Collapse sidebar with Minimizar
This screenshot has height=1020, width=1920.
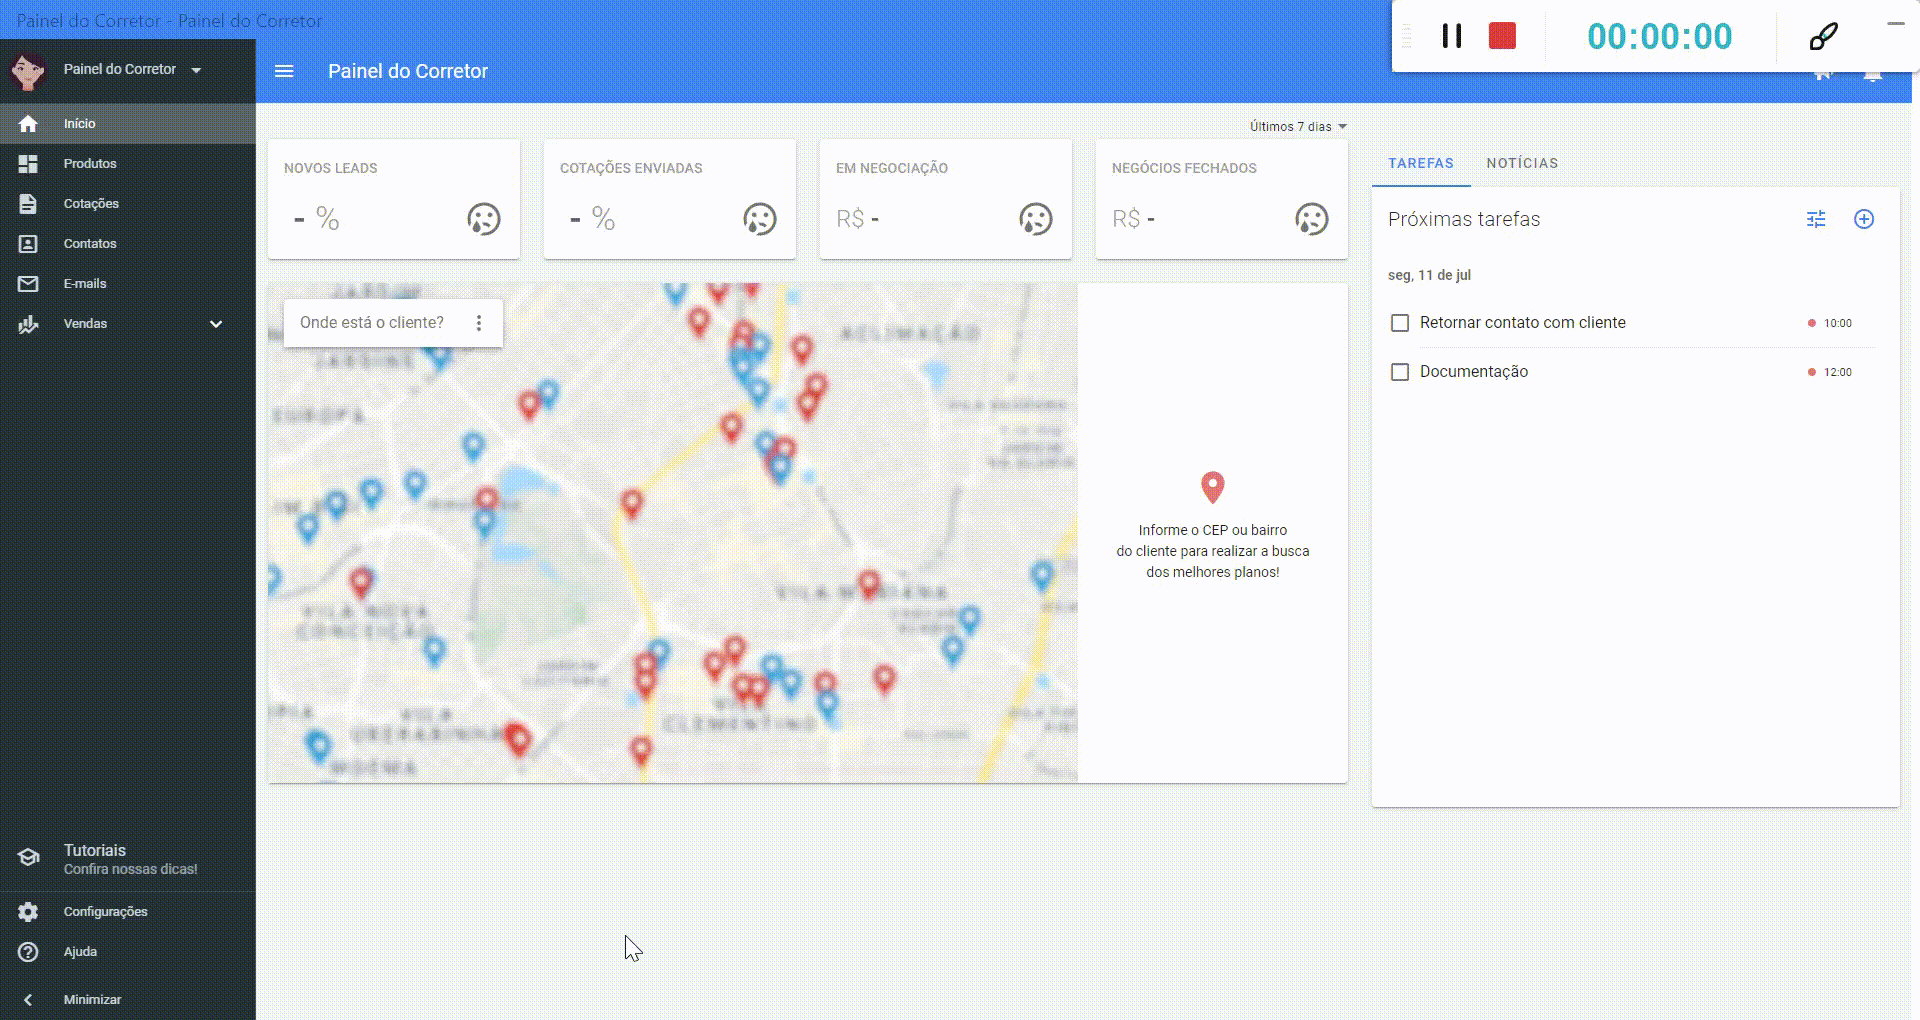coord(92,999)
